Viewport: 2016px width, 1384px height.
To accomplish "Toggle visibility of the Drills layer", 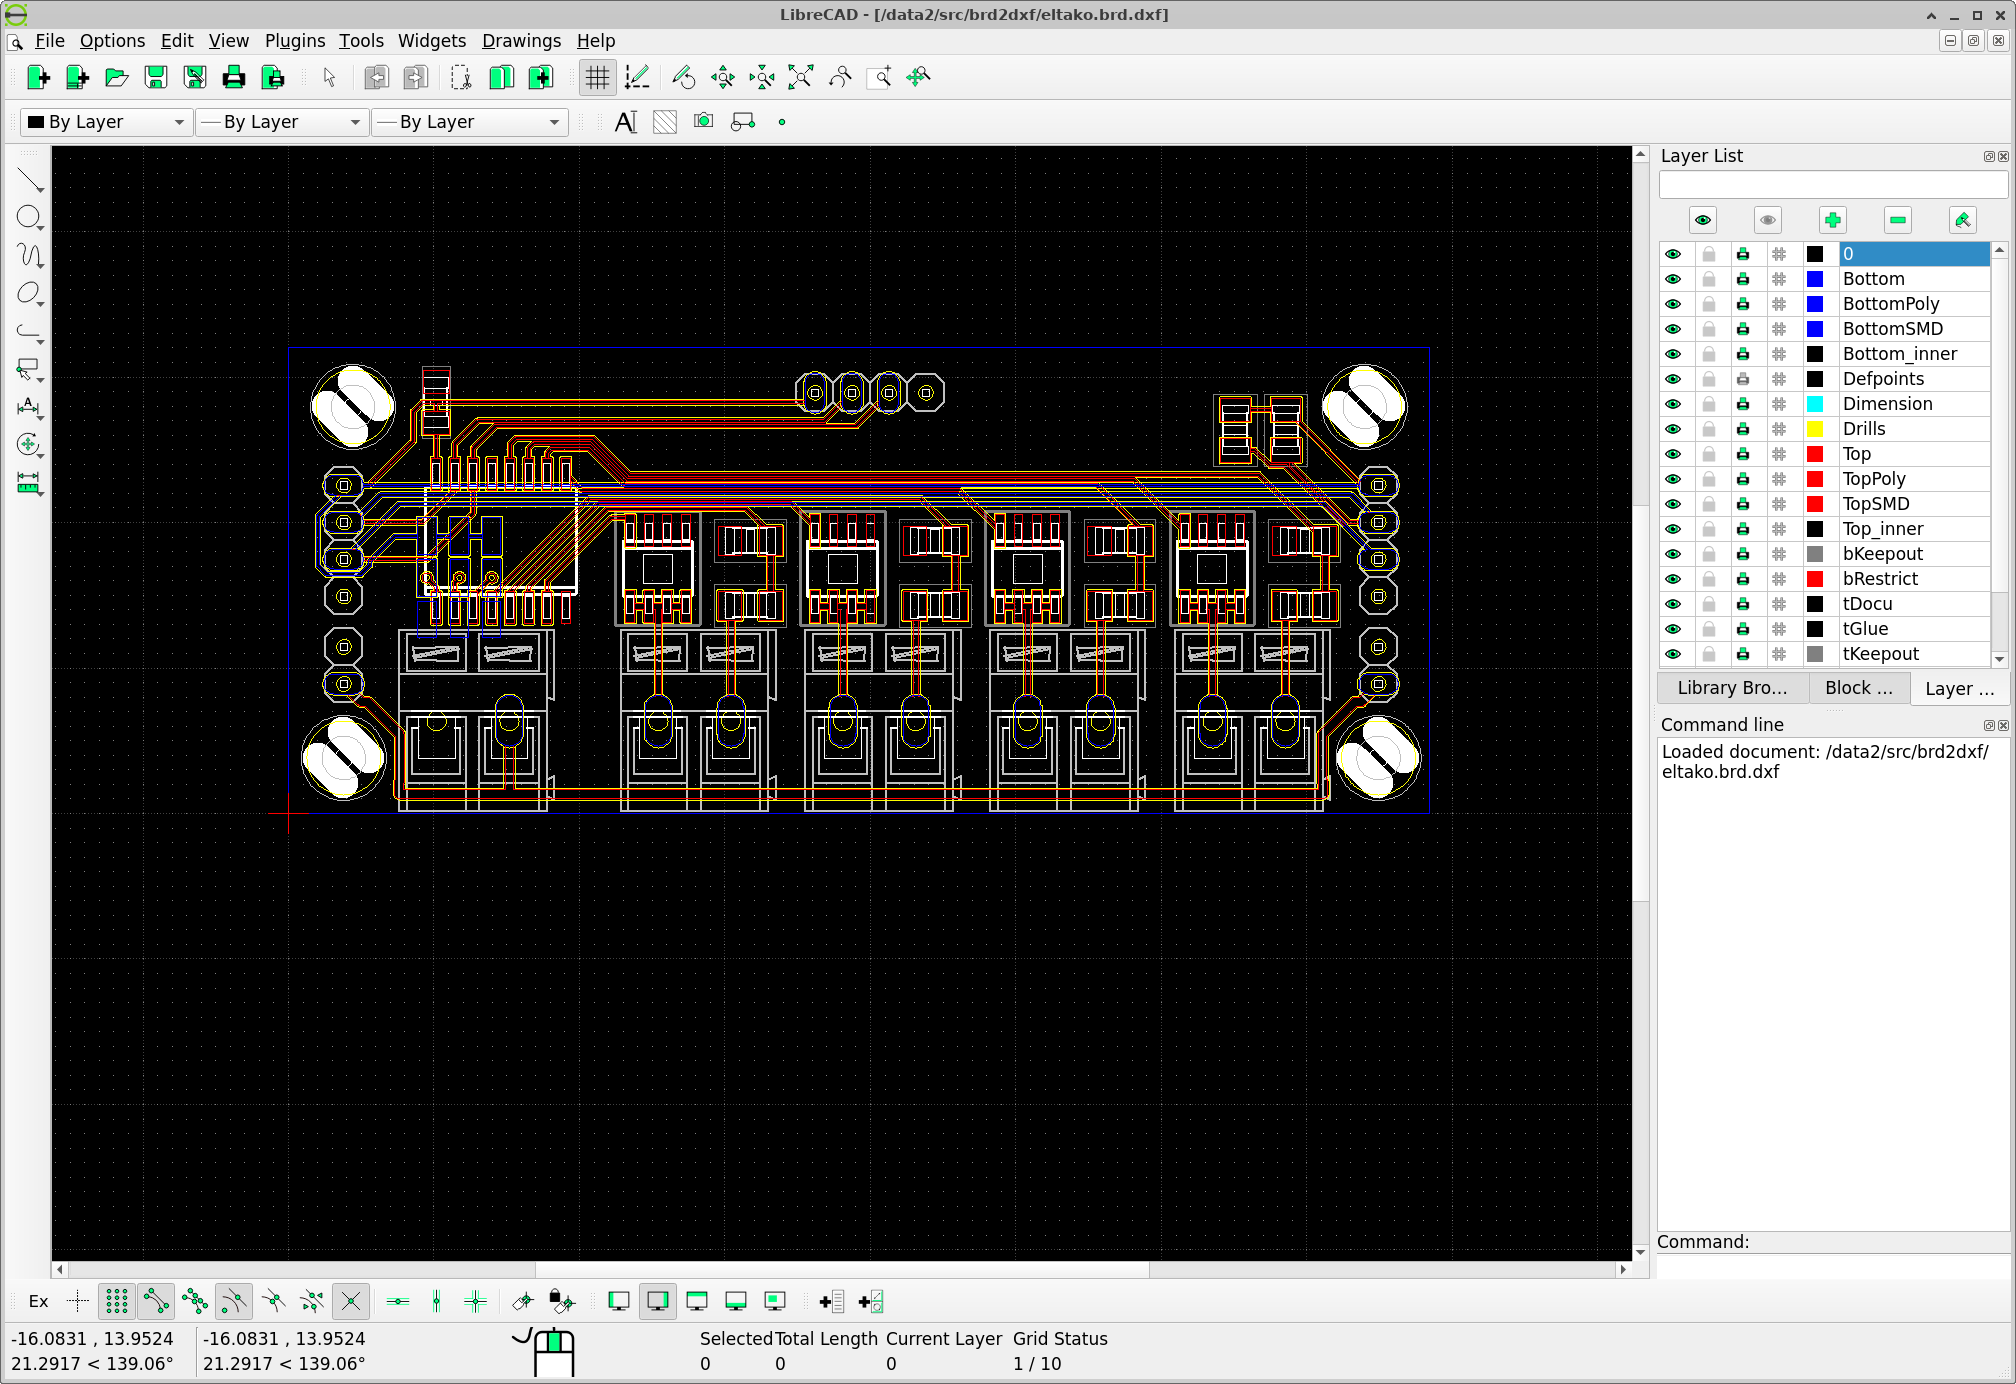I will [x=1673, y=429].
